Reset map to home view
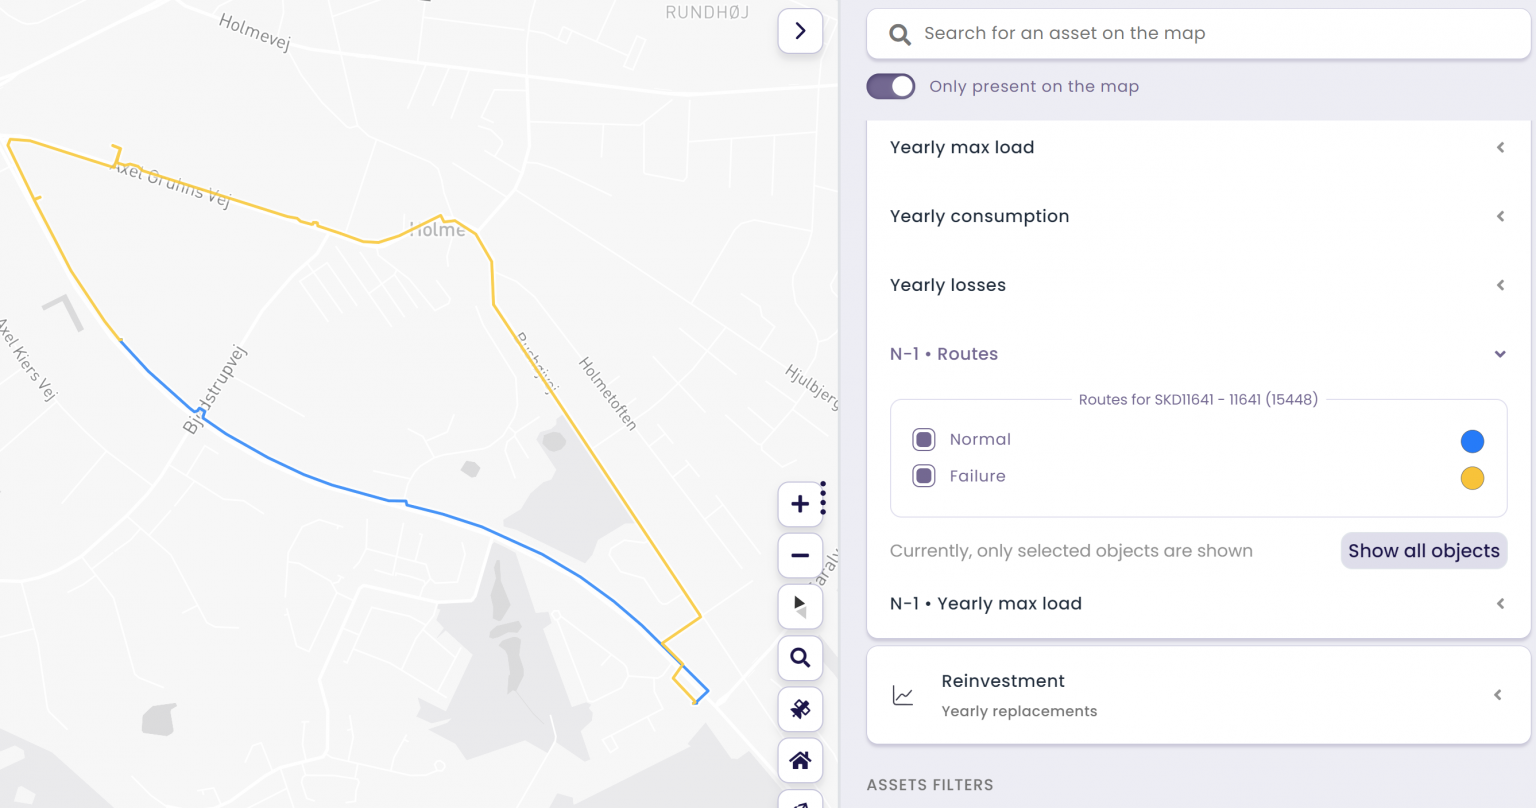The width and height of the screenshot is (1536, 808). point(800,761)
